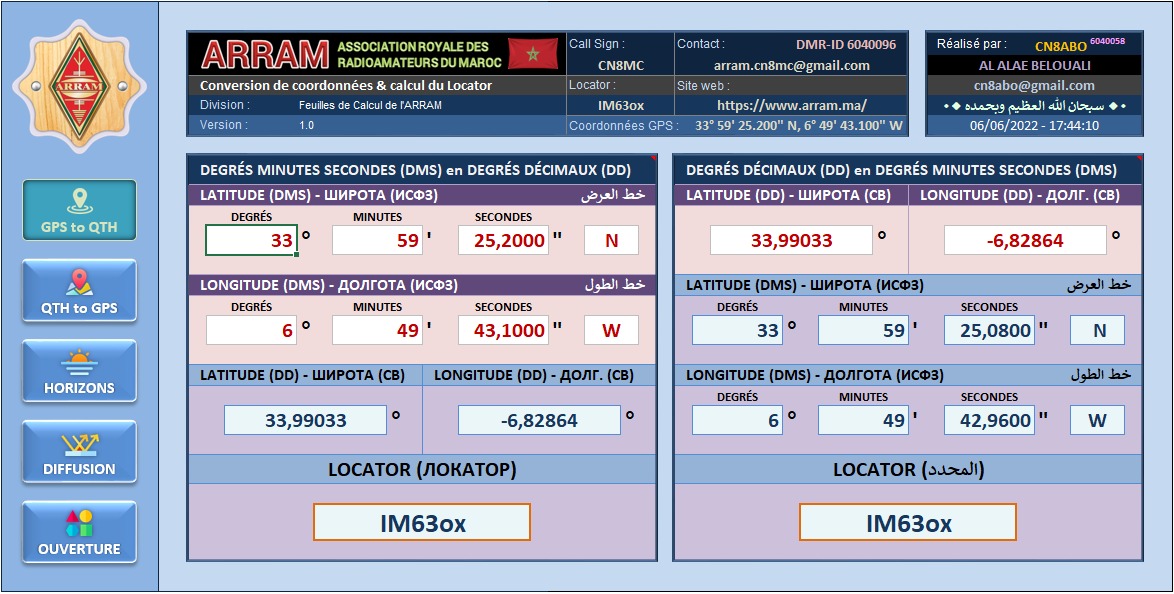Select longitude seconds 43,1000 input

click(x=503, y=330)
